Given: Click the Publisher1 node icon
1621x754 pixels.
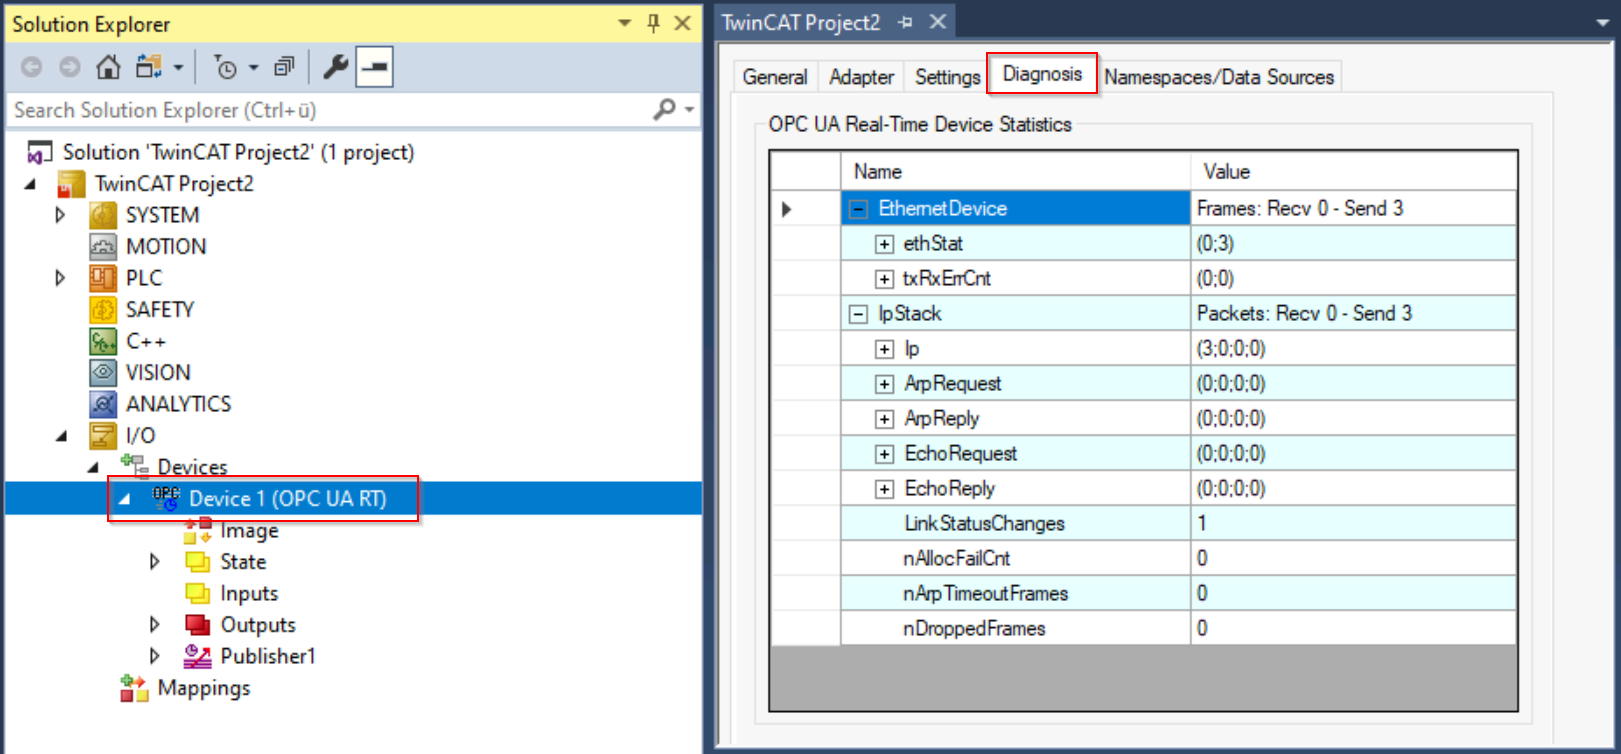Looking at the screenshot, I should pos(198,656).
